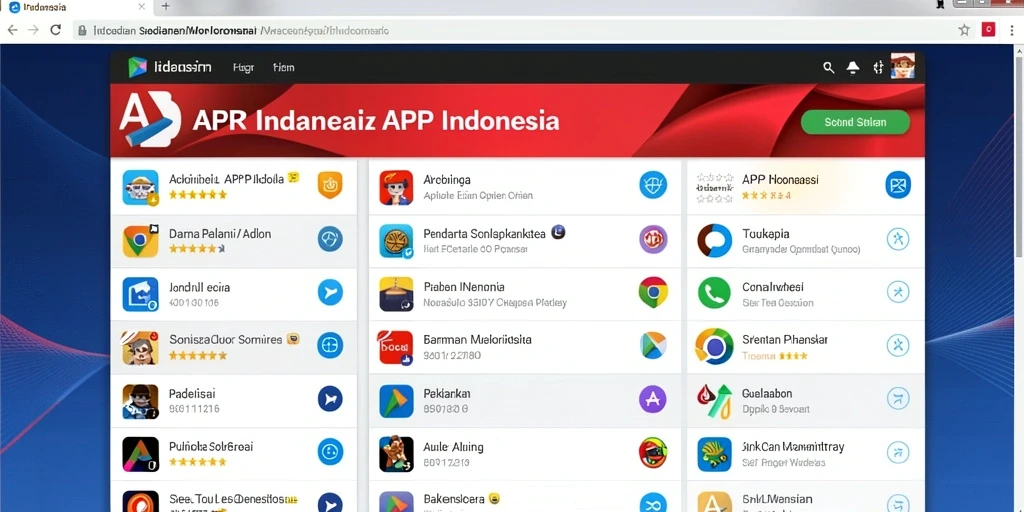Select the Jondhll ecira entry
Screen dimensions: 1024x512
tap(233, 294)
